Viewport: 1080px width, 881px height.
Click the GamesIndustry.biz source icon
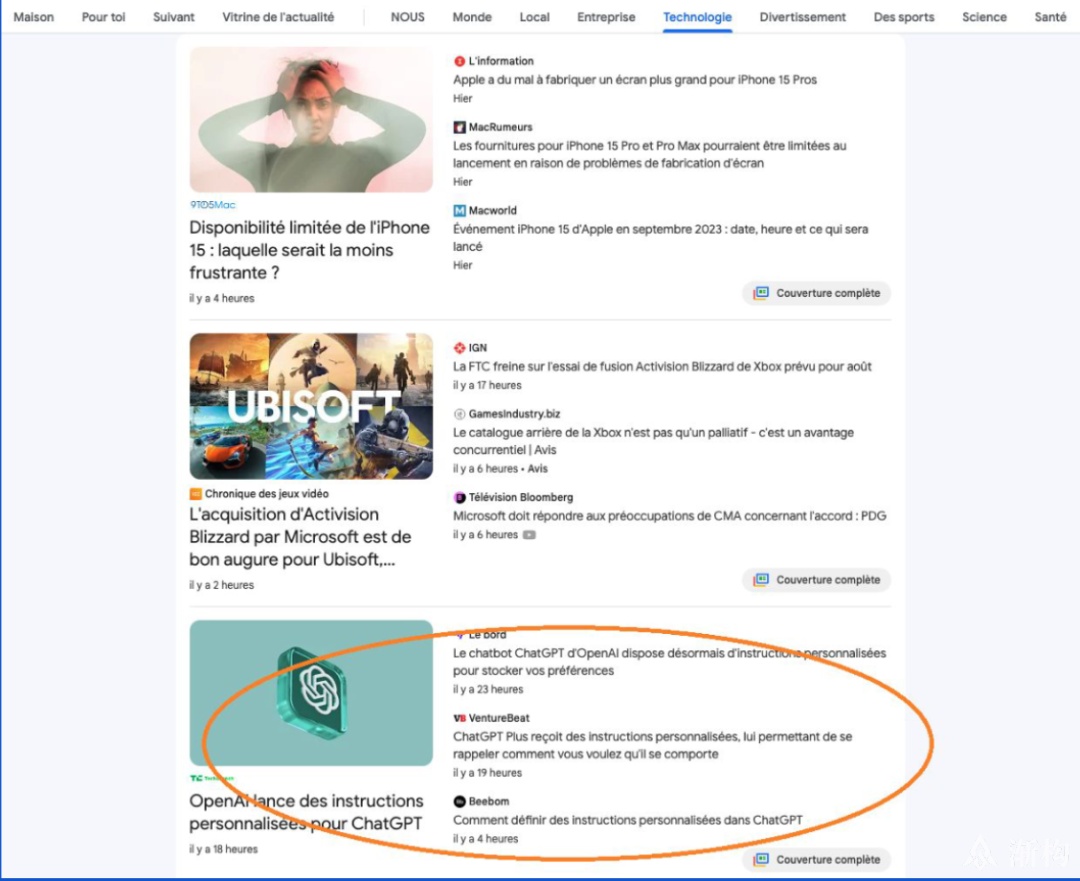pos(459,414)
